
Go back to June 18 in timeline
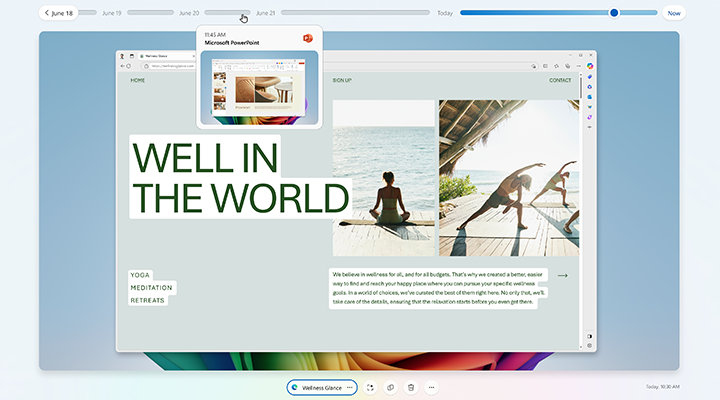click(58, 13)
